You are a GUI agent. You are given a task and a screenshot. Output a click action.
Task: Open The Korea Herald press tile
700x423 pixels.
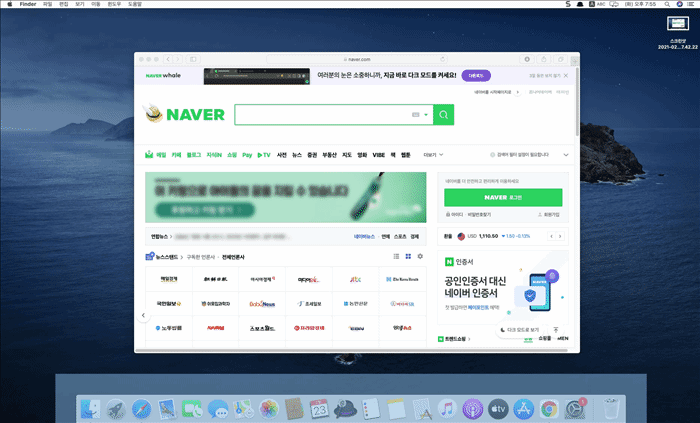click(x=402, y=279)
